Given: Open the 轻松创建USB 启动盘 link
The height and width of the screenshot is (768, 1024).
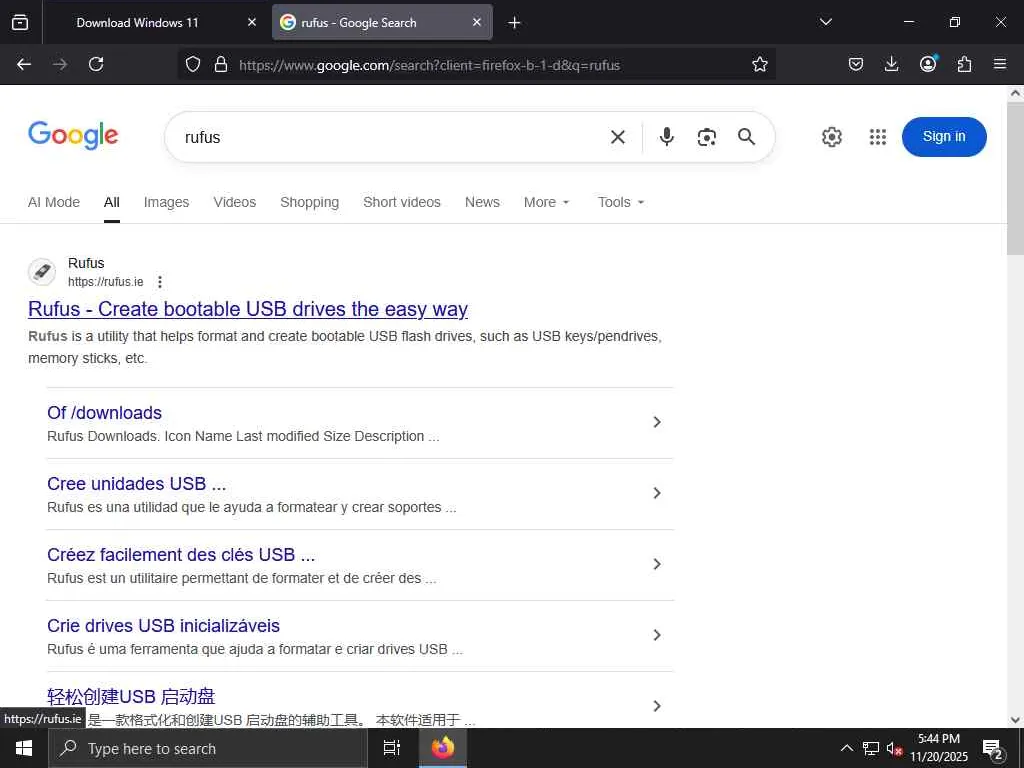Looking at the screenshot, I should pyautogui.click(x=131, y=697).
